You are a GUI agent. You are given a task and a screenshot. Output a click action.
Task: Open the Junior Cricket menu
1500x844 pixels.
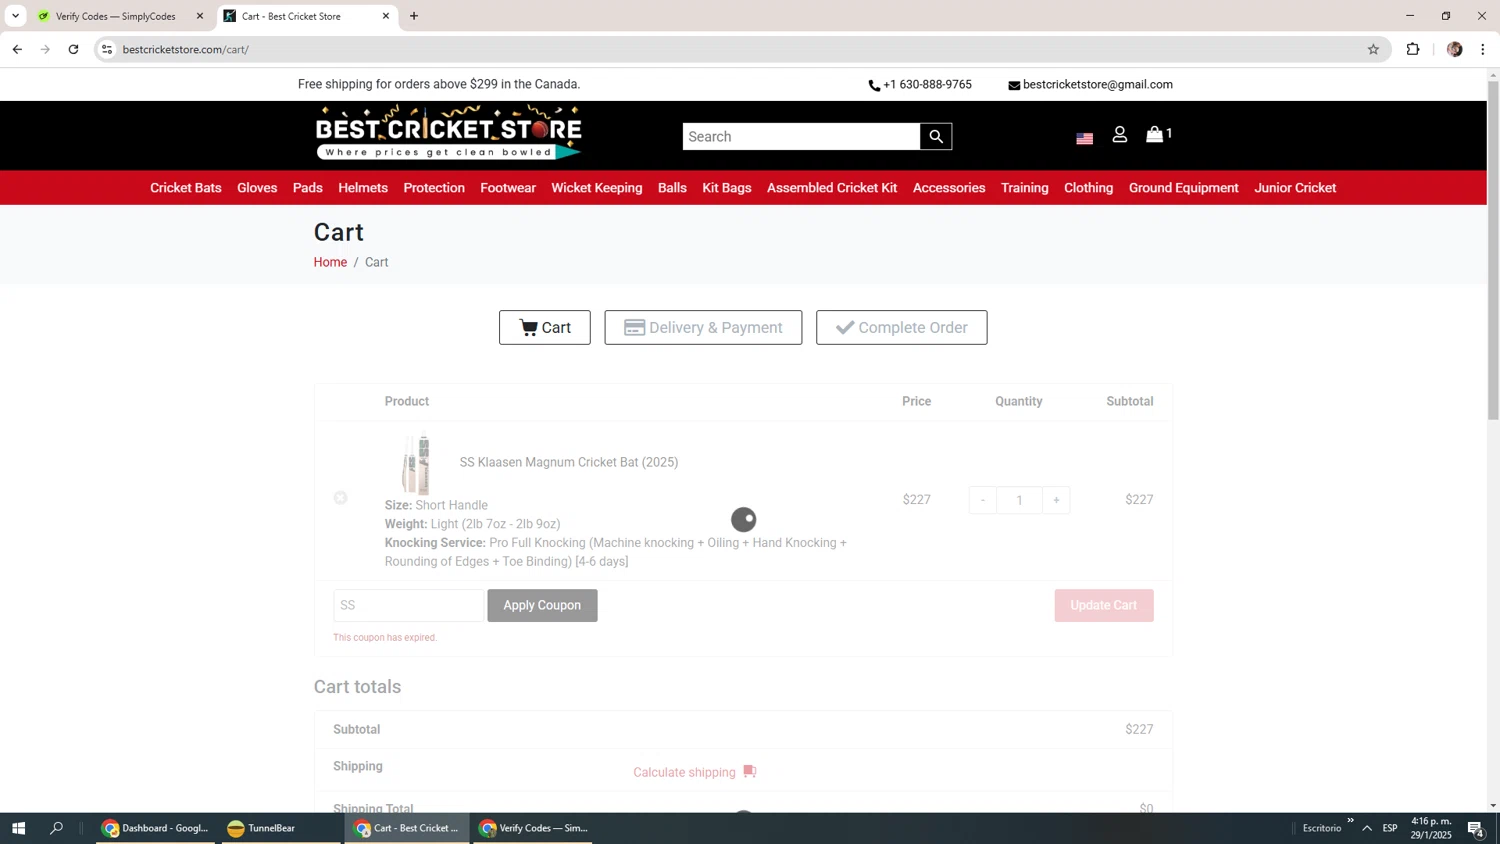[x=1295, y=188]
